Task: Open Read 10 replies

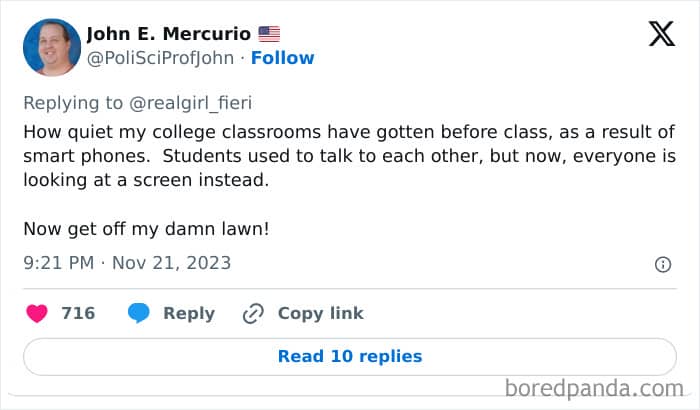Action: coord(350,356)
